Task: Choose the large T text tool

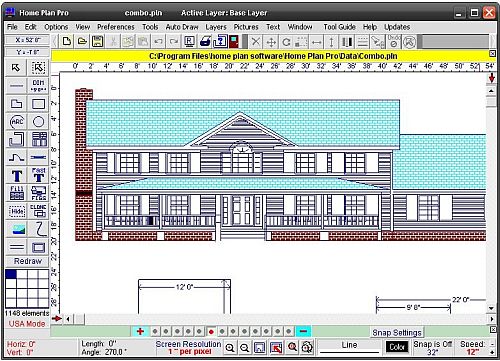Action: click(16, 176)
